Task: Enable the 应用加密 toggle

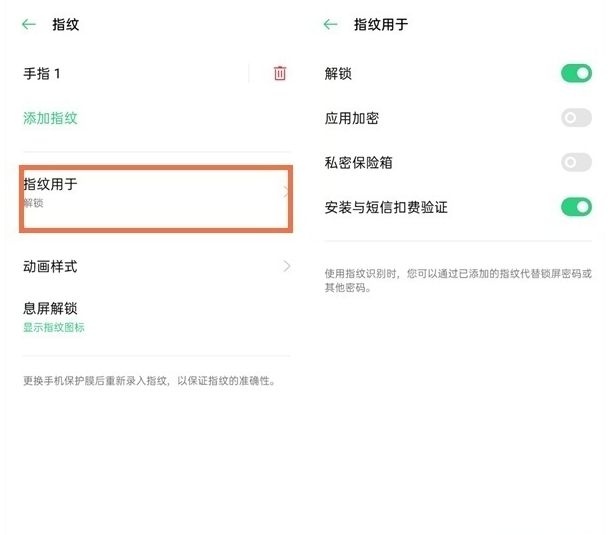Action: pos(576,118)
